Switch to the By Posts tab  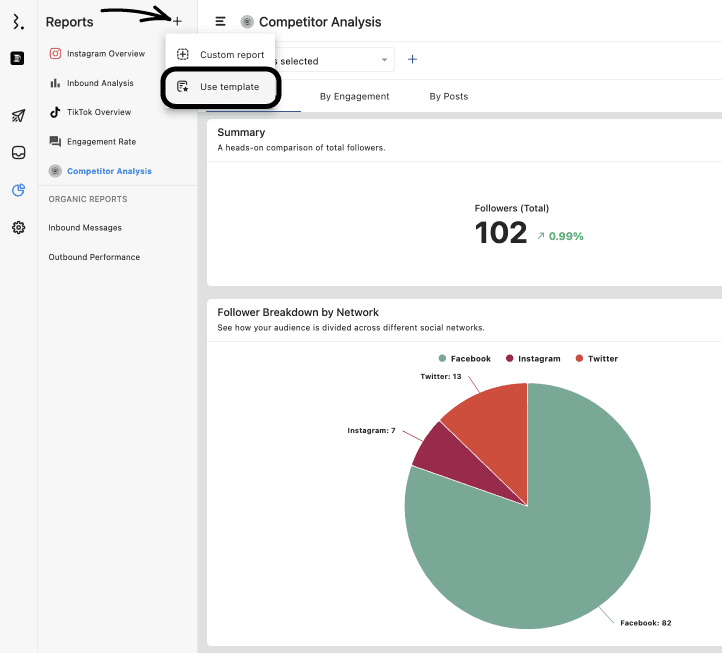[448, 96]
